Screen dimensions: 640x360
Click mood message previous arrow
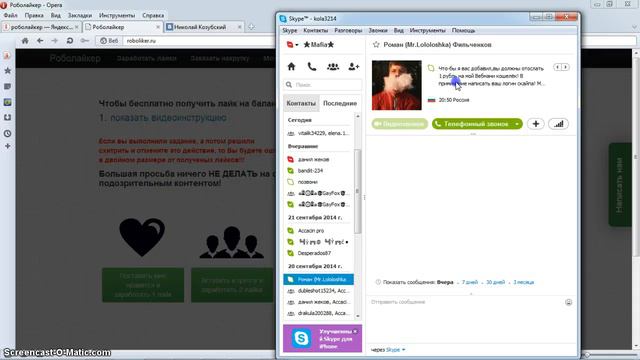click(557, 67)
